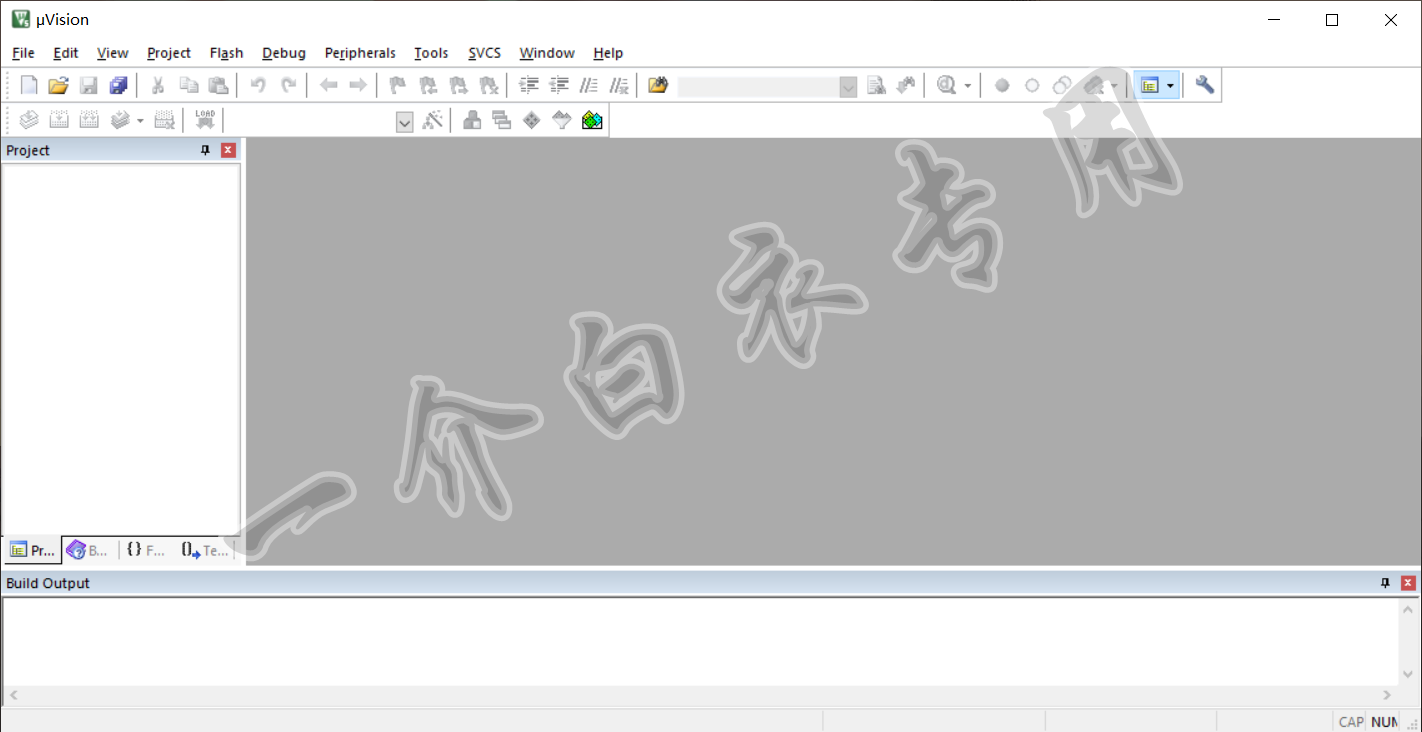Click the Build Output horizontal scrollbar
Image resolution: width=1422 pixels, height=732 pixels.
700,695
